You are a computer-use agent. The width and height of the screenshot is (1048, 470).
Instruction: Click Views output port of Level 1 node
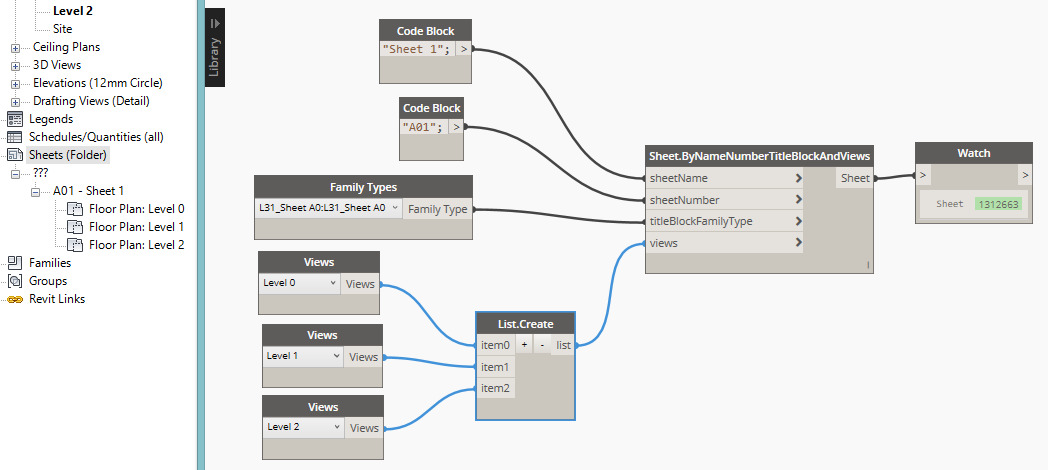point(364,356)
